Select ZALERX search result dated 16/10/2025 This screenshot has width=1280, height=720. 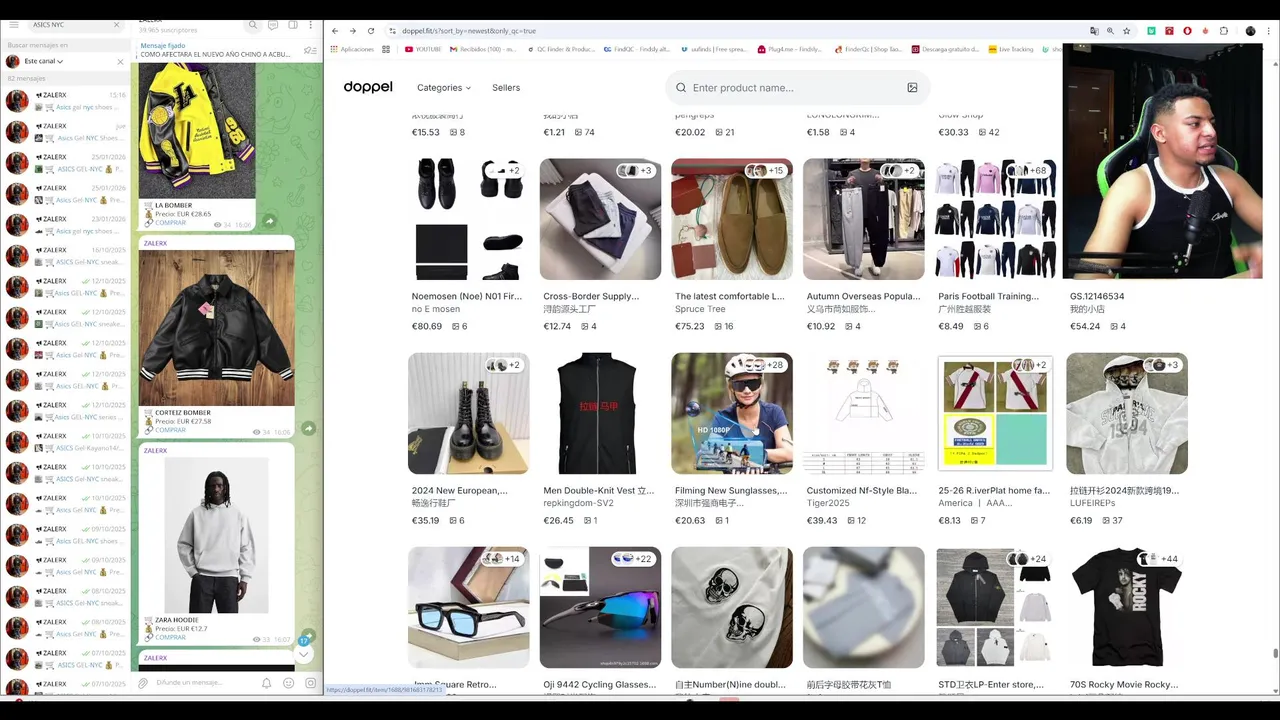[66, 255]
